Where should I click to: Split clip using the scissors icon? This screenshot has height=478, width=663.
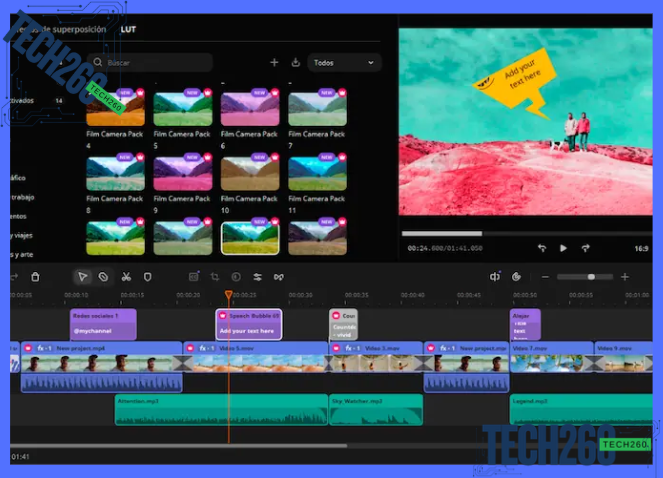click(126, 277)
